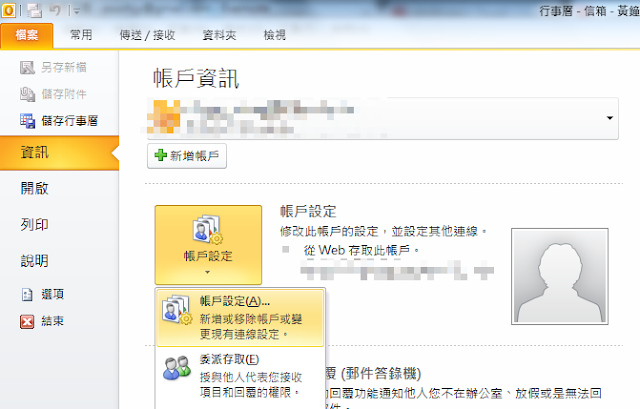640x409 pixels.
Task: Click the red 結束 exit icon
Action: click(27, 321)
